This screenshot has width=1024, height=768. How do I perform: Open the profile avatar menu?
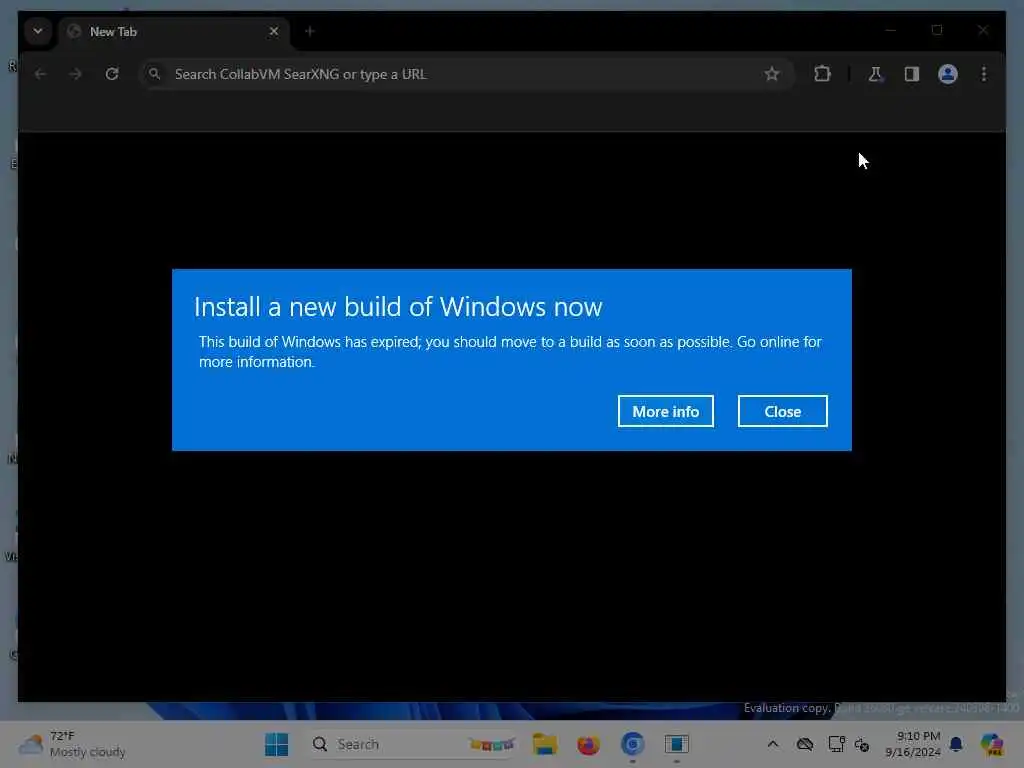[x=948, y=74]
